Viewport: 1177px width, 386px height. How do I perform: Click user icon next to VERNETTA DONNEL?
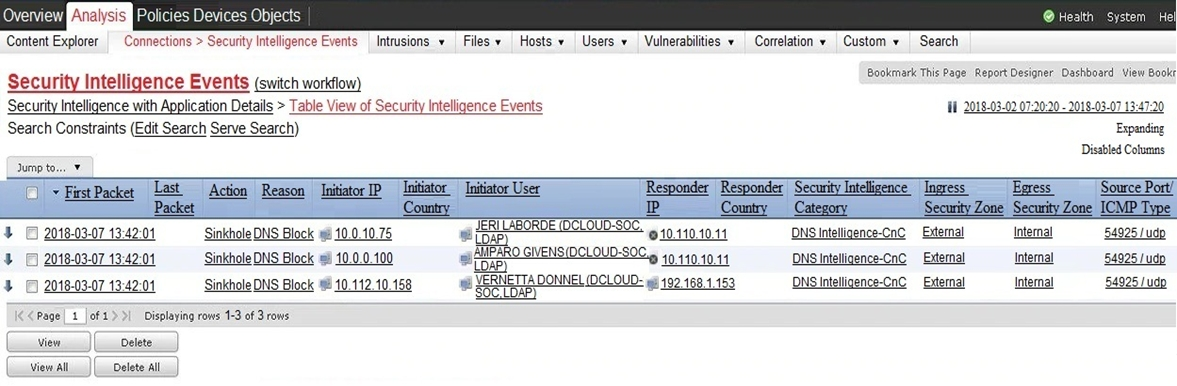(465, 285)
